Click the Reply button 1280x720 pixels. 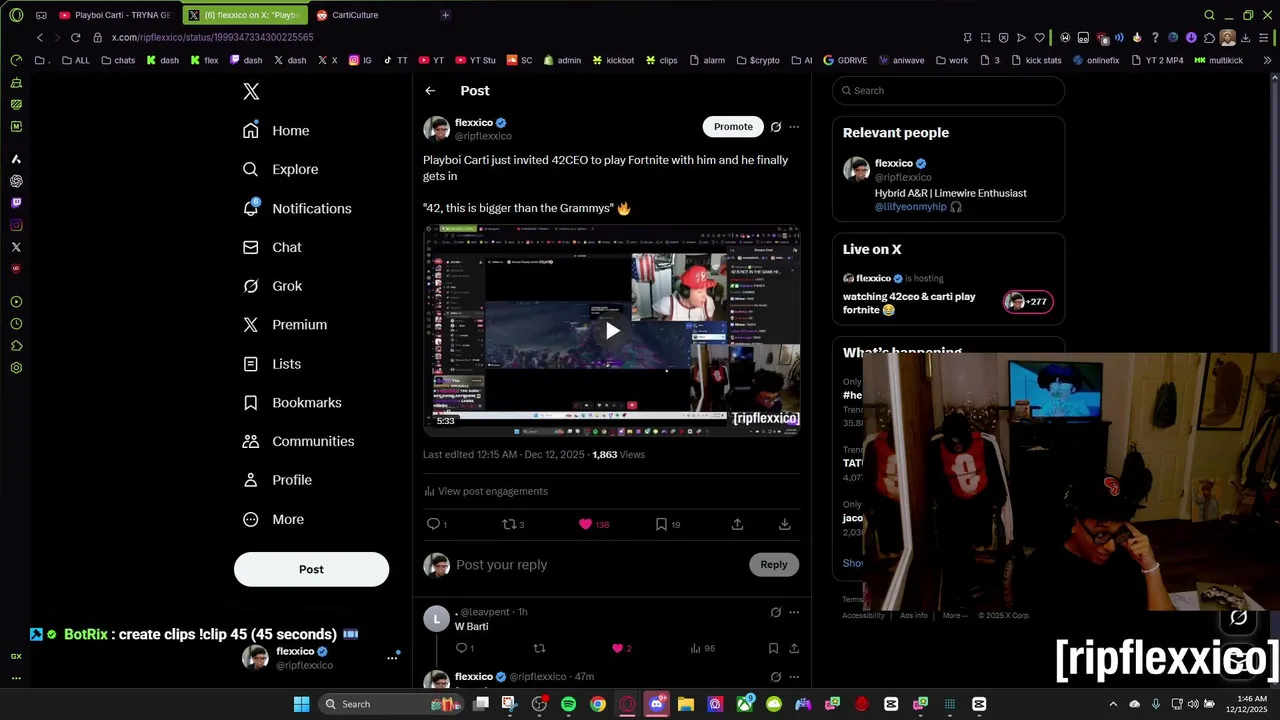click(x=774, y=565)
